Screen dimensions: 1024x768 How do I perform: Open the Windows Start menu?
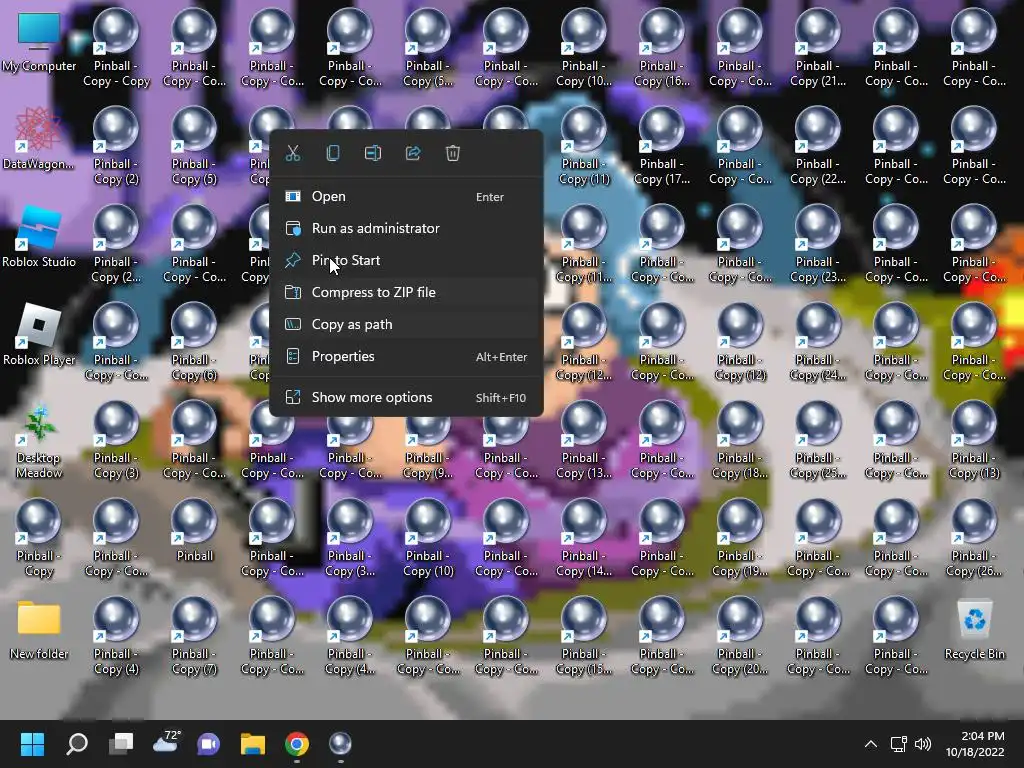click(x=32, y=744)
